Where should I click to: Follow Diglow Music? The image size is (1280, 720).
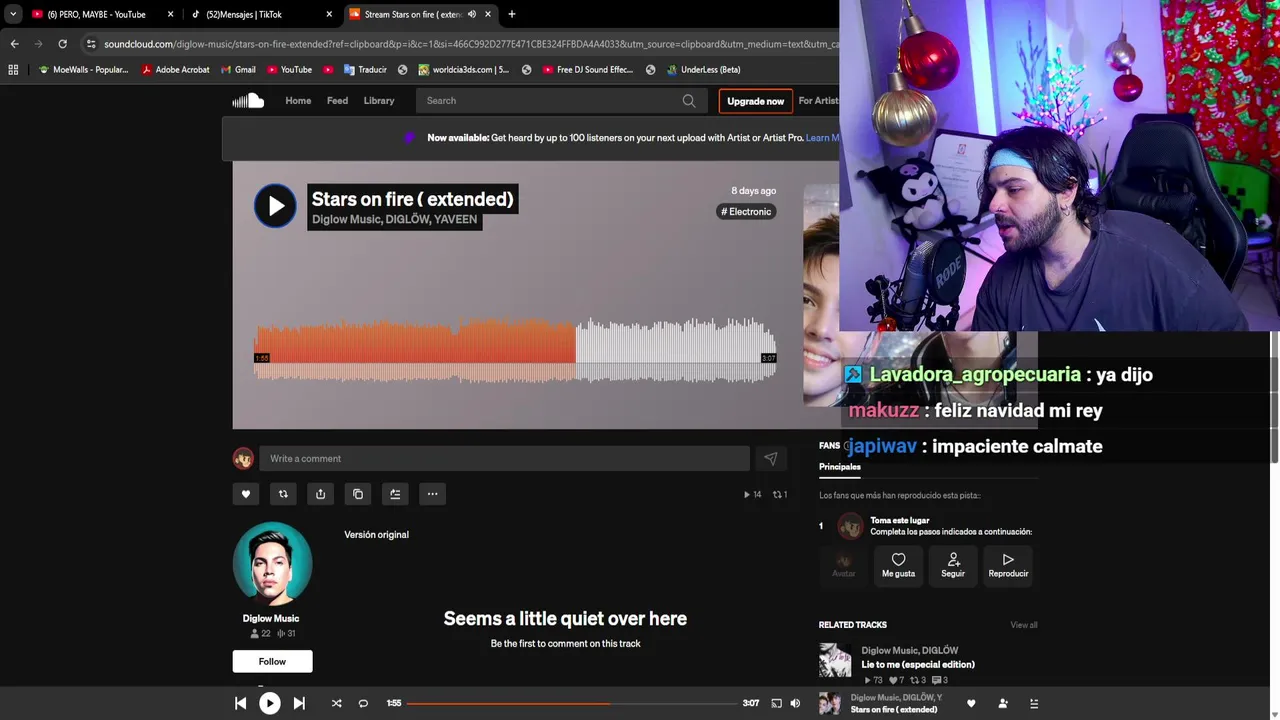272,661
